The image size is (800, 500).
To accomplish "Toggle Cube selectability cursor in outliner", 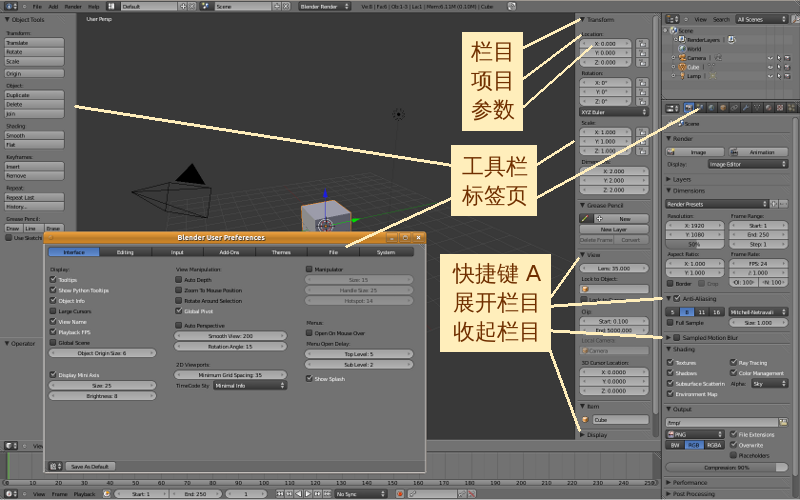I will (x=779, y=67).
